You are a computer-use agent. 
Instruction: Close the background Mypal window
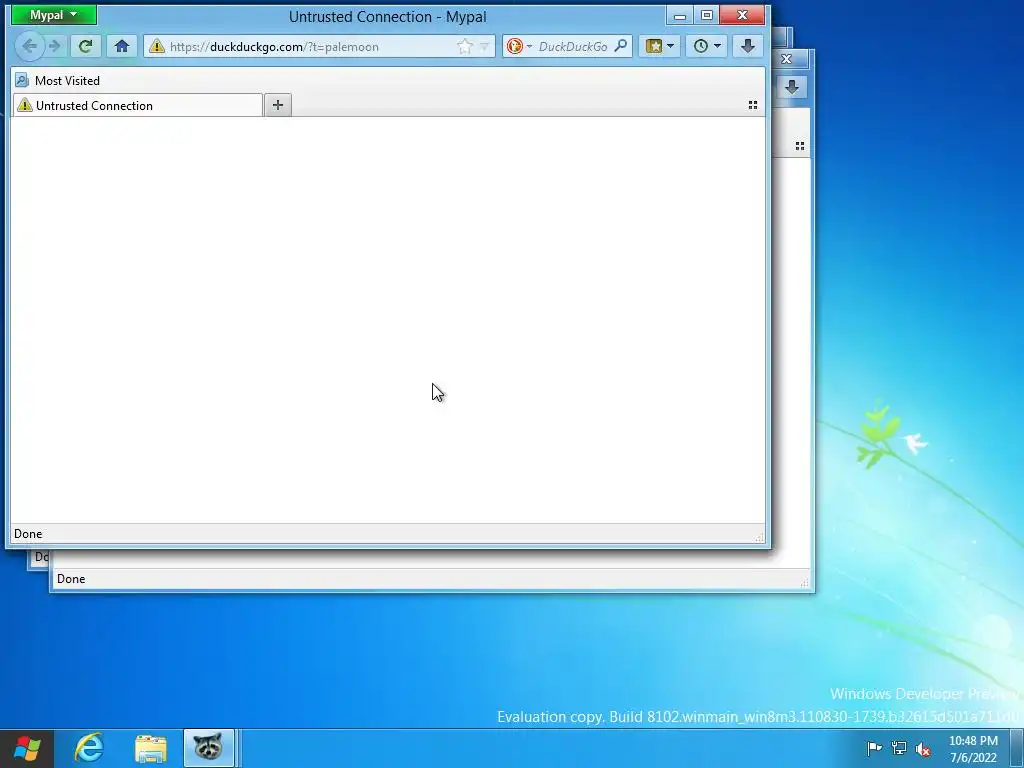(787, 59)
